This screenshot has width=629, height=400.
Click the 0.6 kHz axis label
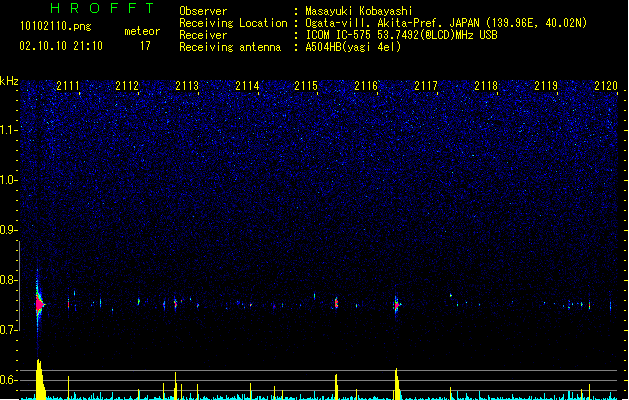pyautogui.click(x=9, y=380)
